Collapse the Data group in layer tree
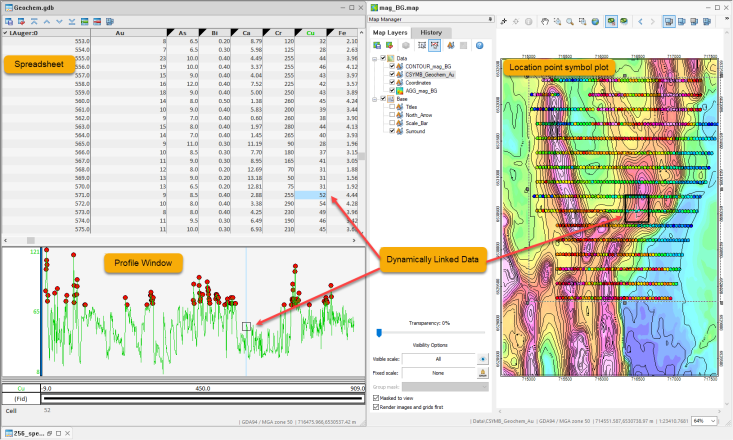Screen dimensions: 733x440 [373, 58]
